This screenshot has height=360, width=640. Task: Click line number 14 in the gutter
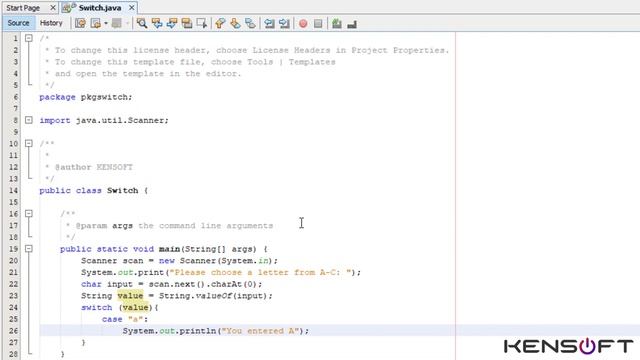[13, 191]
